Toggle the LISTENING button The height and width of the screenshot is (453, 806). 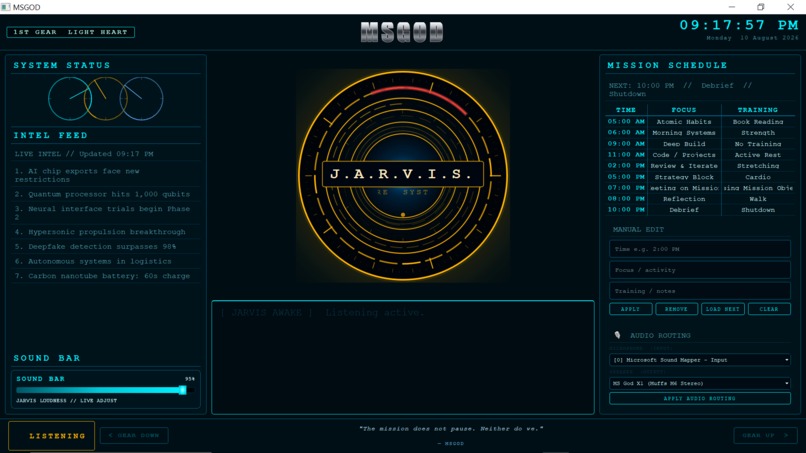[x=51, y=436]
